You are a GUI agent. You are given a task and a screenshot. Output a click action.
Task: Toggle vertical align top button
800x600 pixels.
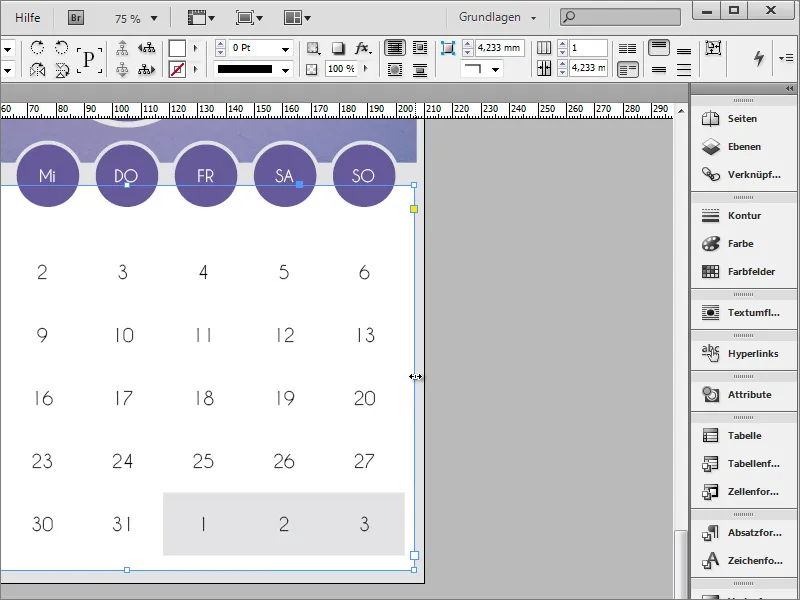(659, 48)
